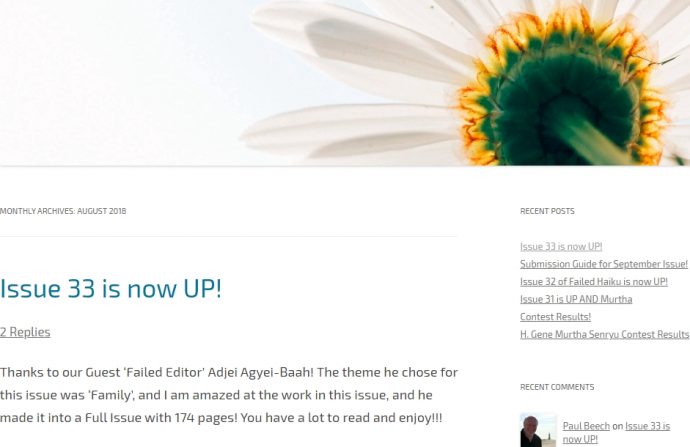690x447 pixels.
Task: Click Paul Beech's avatar photo
Action: (x=538, y=430)
